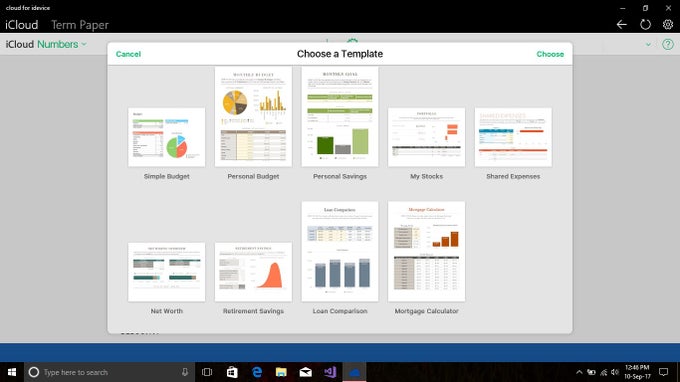Select the iCloud tab in header
The width and height of the screenshot is (680, 382).
coord(22,25)
